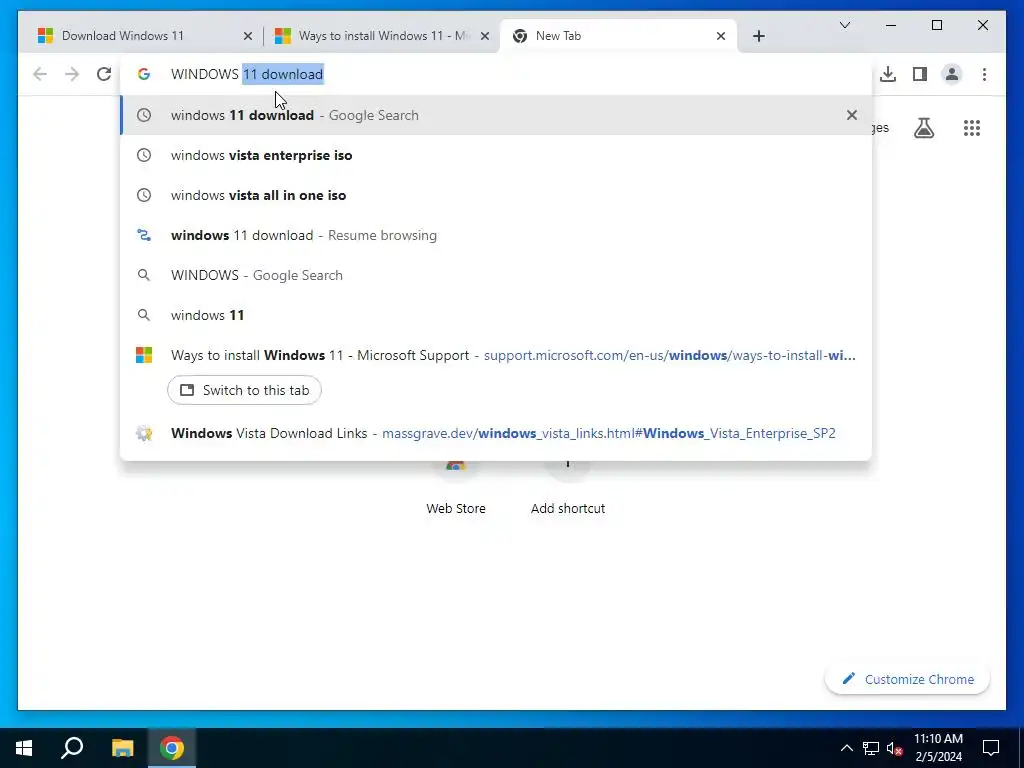This screenshot has height=768, width=1024.
Task: Open 'Windows Vista Download Links' massgrave.dev suggestion
Action: tap(496, 433)
